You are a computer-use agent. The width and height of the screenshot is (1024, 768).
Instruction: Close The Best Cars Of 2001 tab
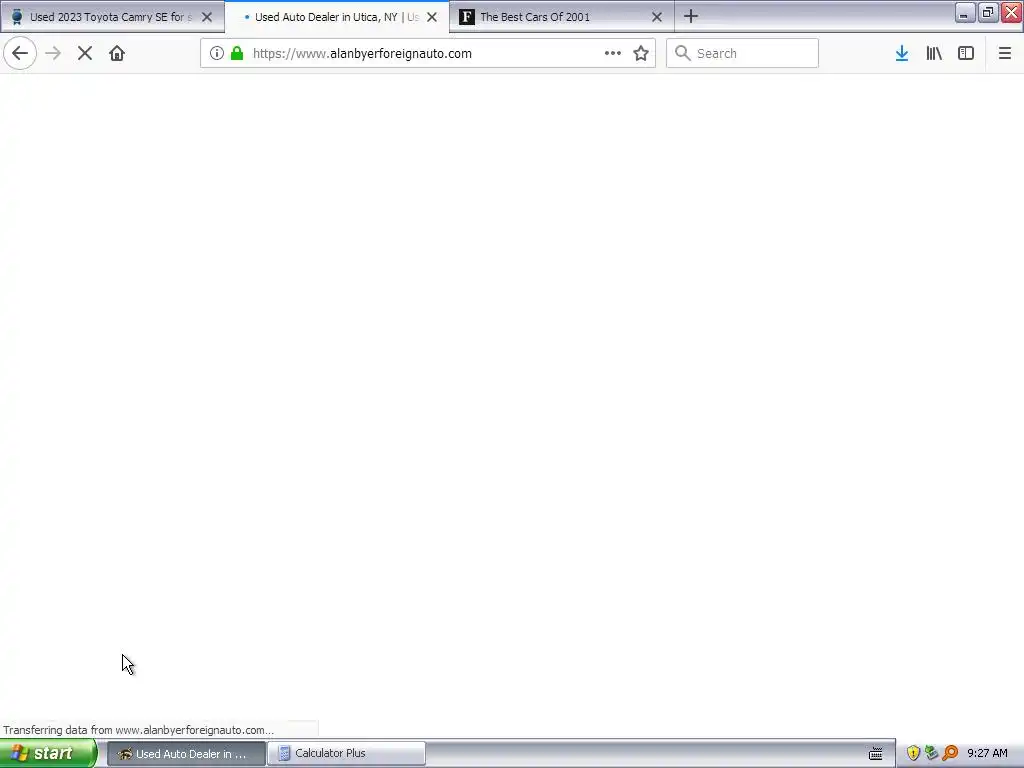pos(657,17)
